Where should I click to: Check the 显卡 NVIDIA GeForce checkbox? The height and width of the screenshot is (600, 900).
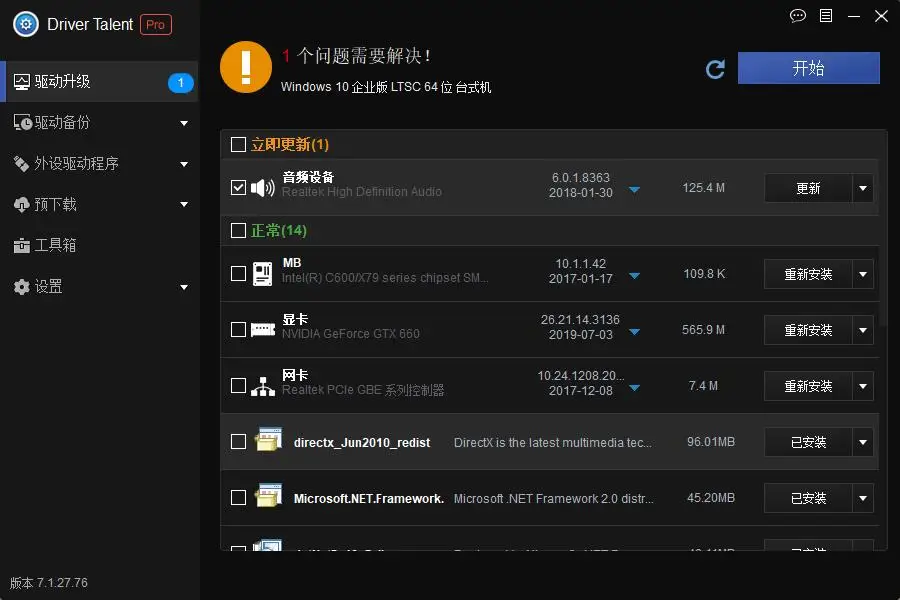point(238,330)
